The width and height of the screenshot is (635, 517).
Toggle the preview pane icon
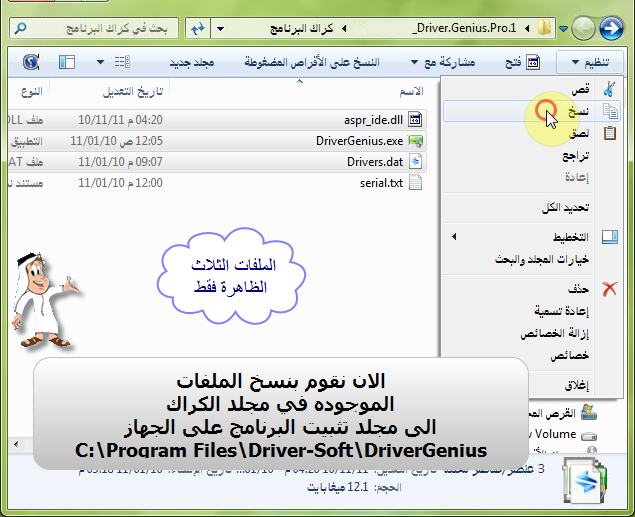[x=67, y=62]
